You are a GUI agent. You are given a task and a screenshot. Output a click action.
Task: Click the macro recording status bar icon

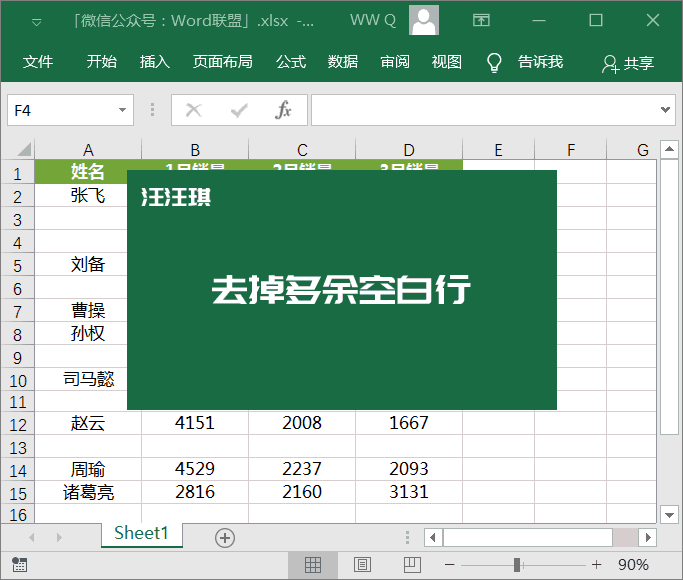pos(19,565)
